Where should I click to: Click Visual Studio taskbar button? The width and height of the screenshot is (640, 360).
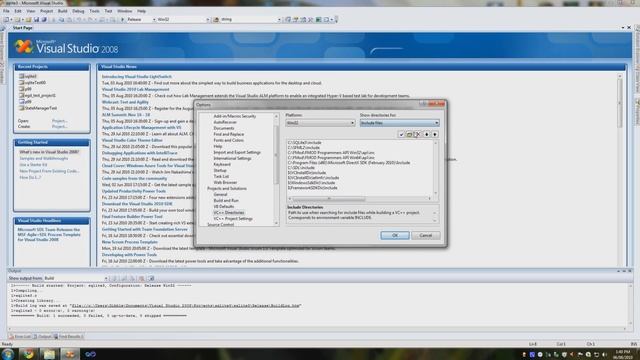pyautogui.click(x=70, y=354)
